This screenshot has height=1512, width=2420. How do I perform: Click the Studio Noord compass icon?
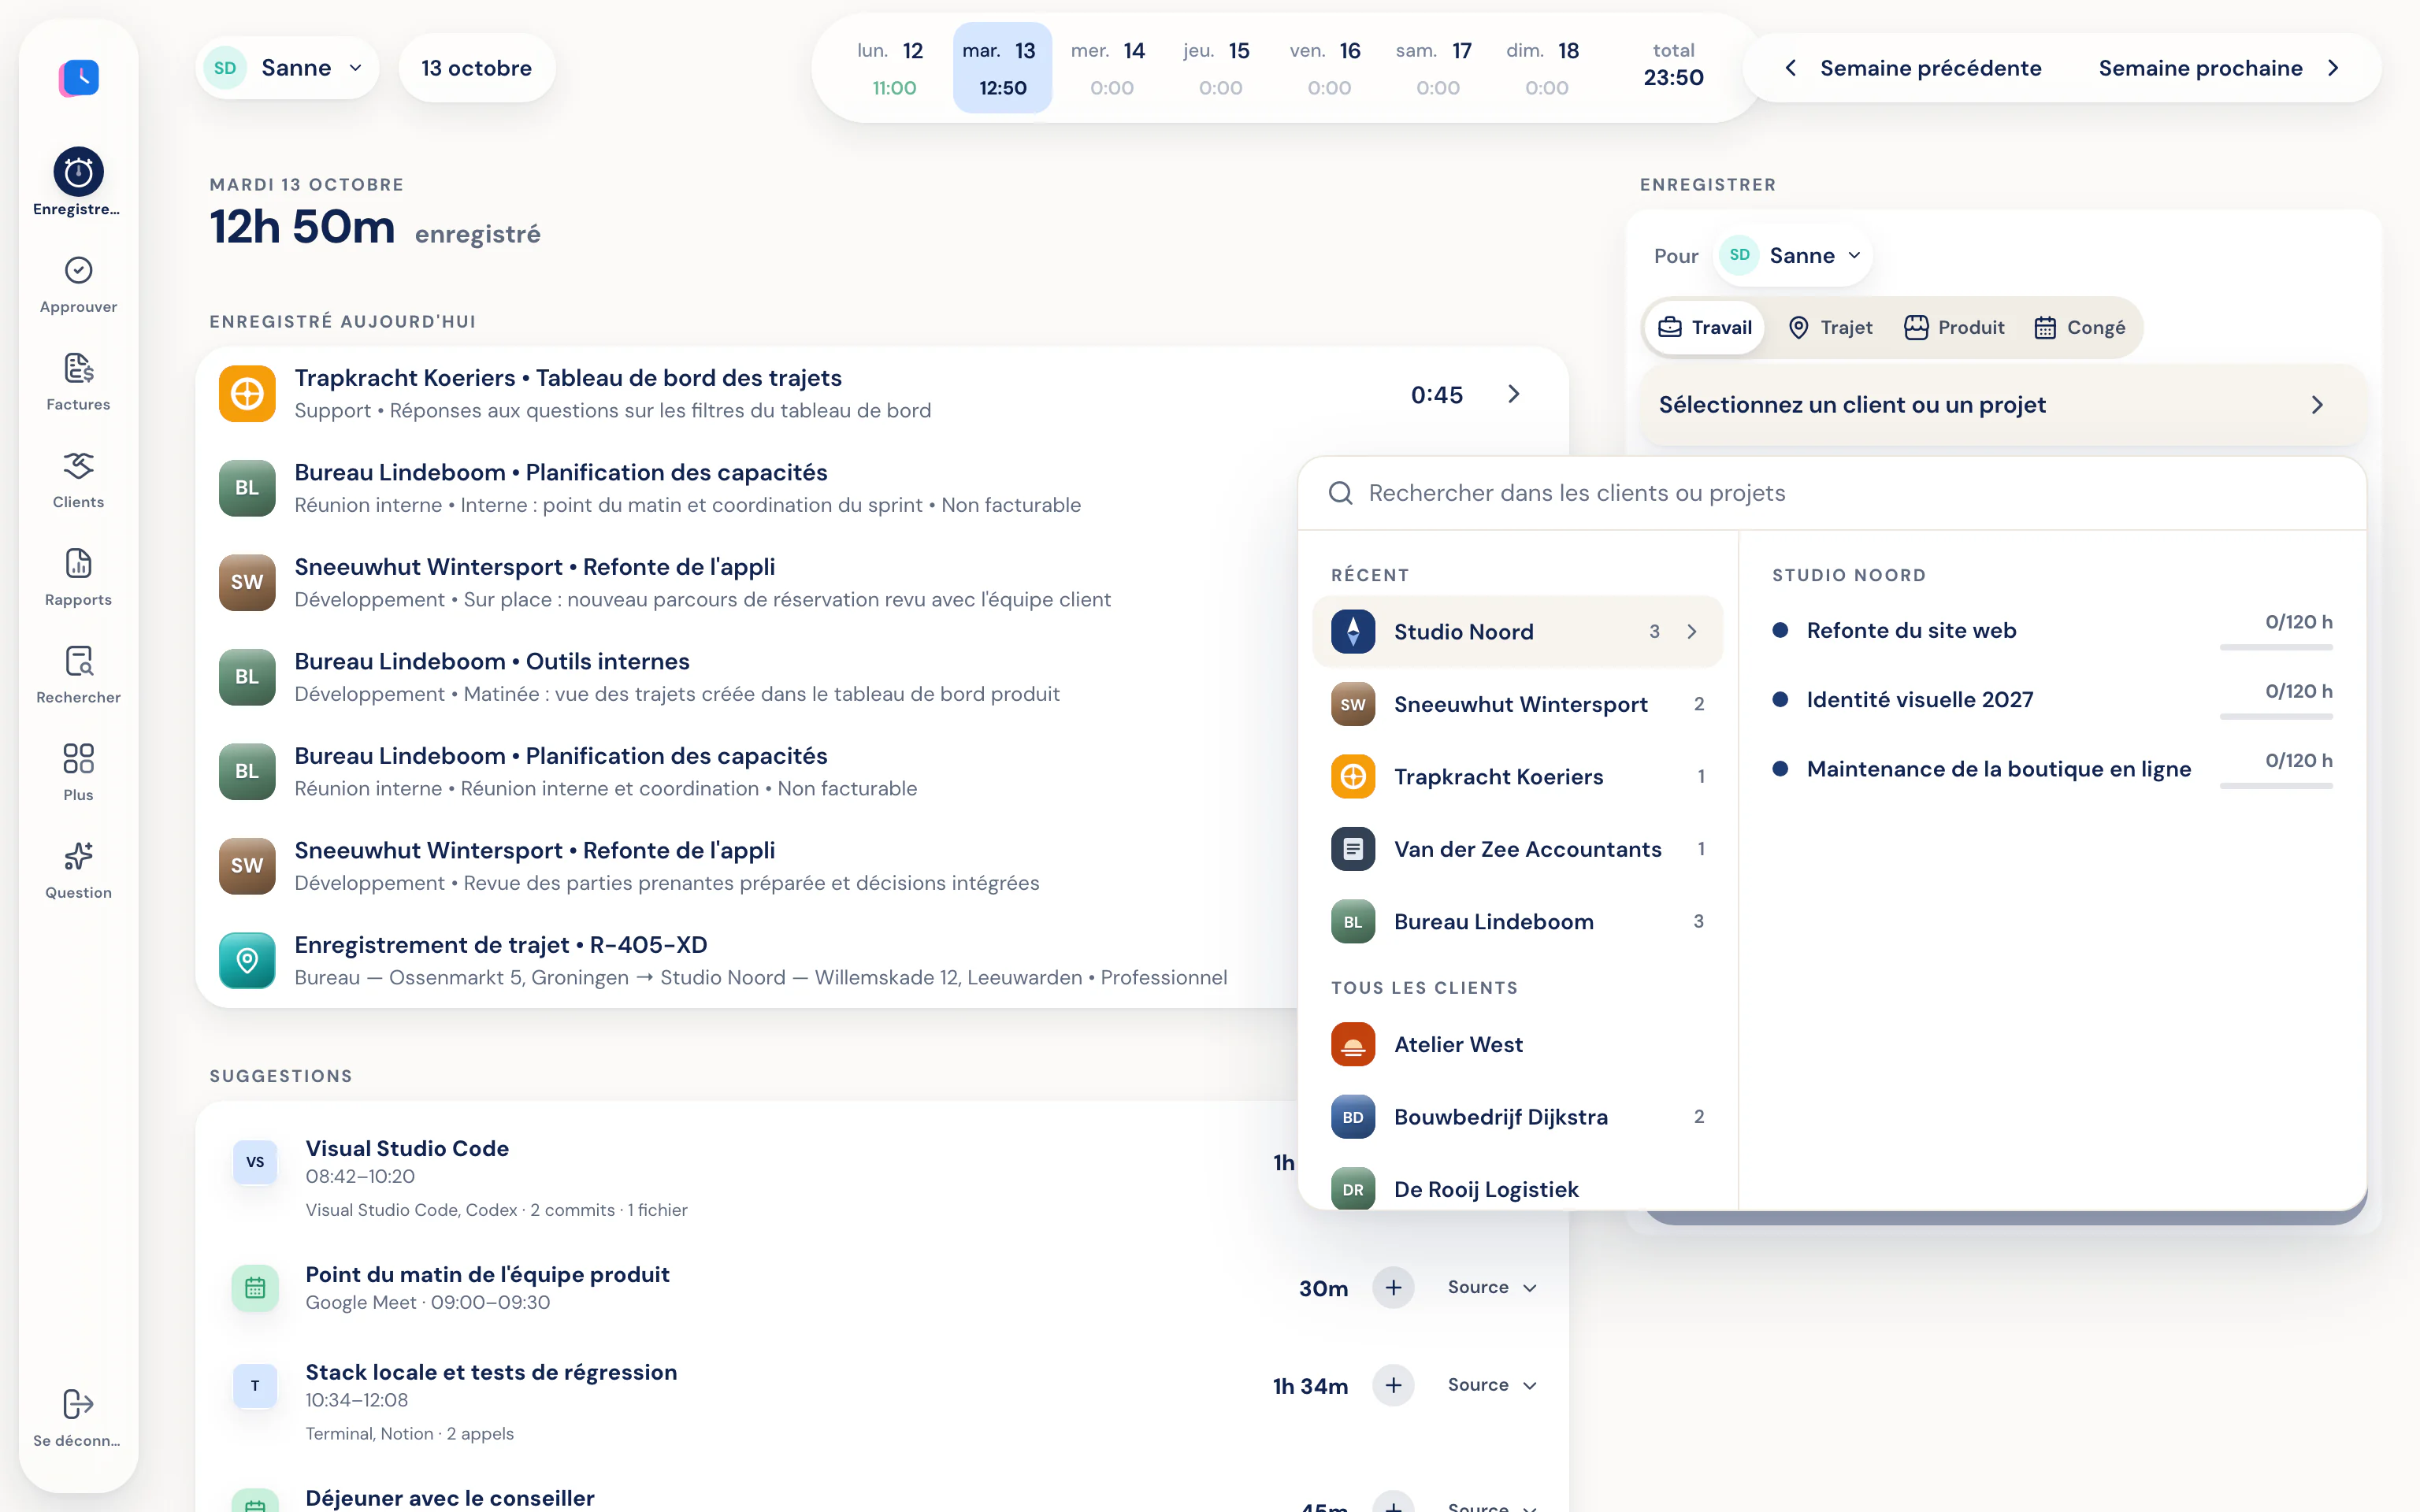tap(1353, 632)
